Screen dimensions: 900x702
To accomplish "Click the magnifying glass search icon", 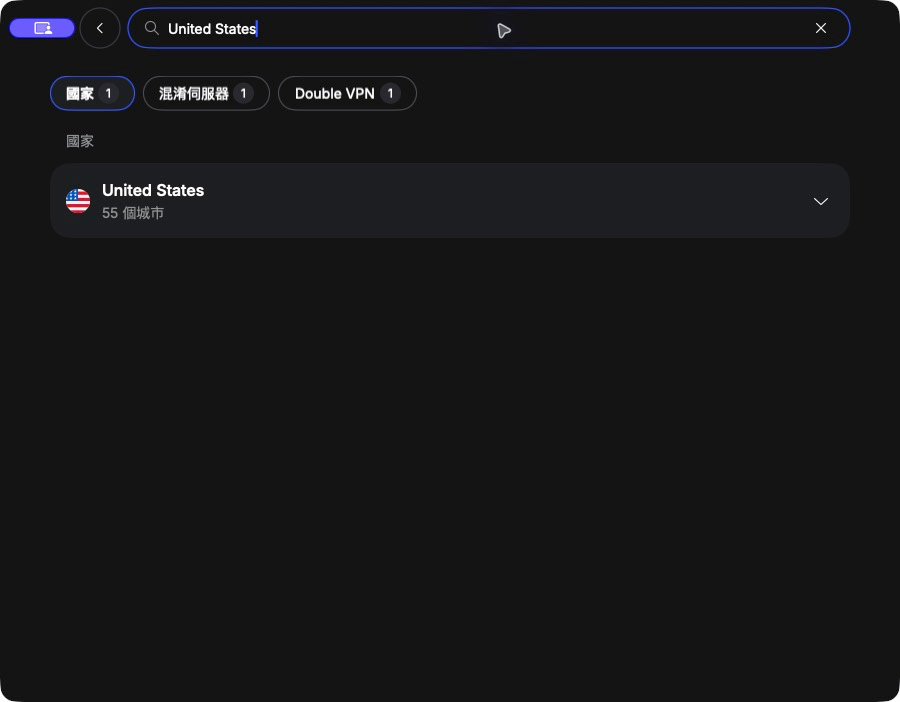I will coord(152,28).
